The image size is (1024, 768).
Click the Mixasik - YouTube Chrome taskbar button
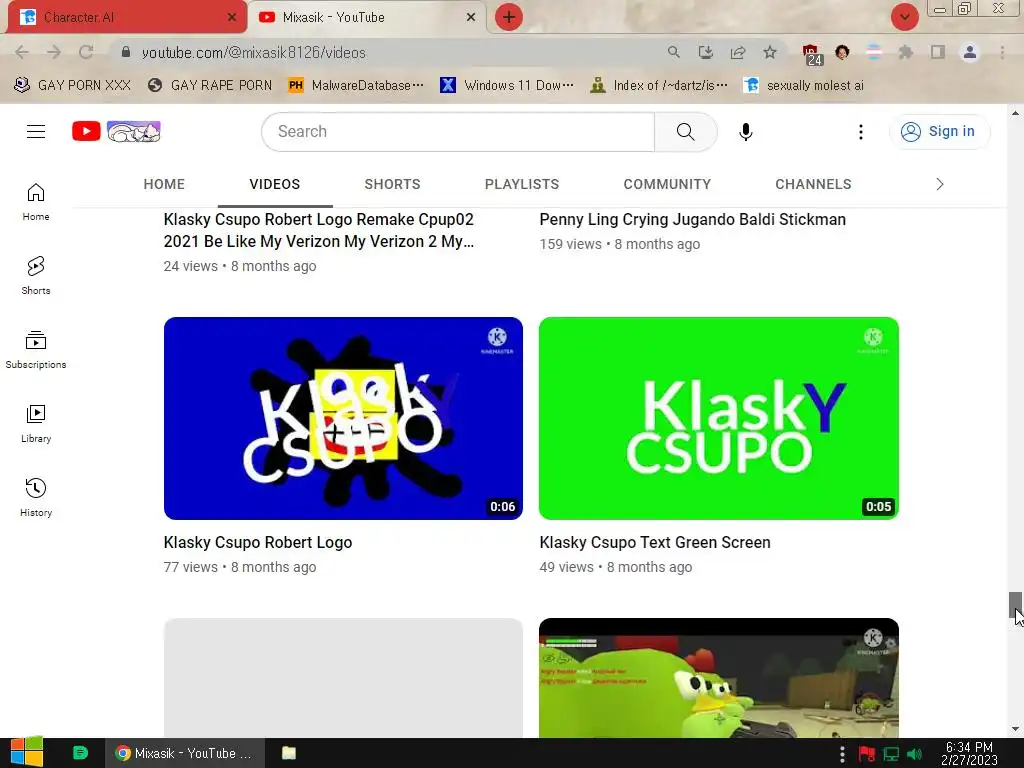tap(185, 753)
